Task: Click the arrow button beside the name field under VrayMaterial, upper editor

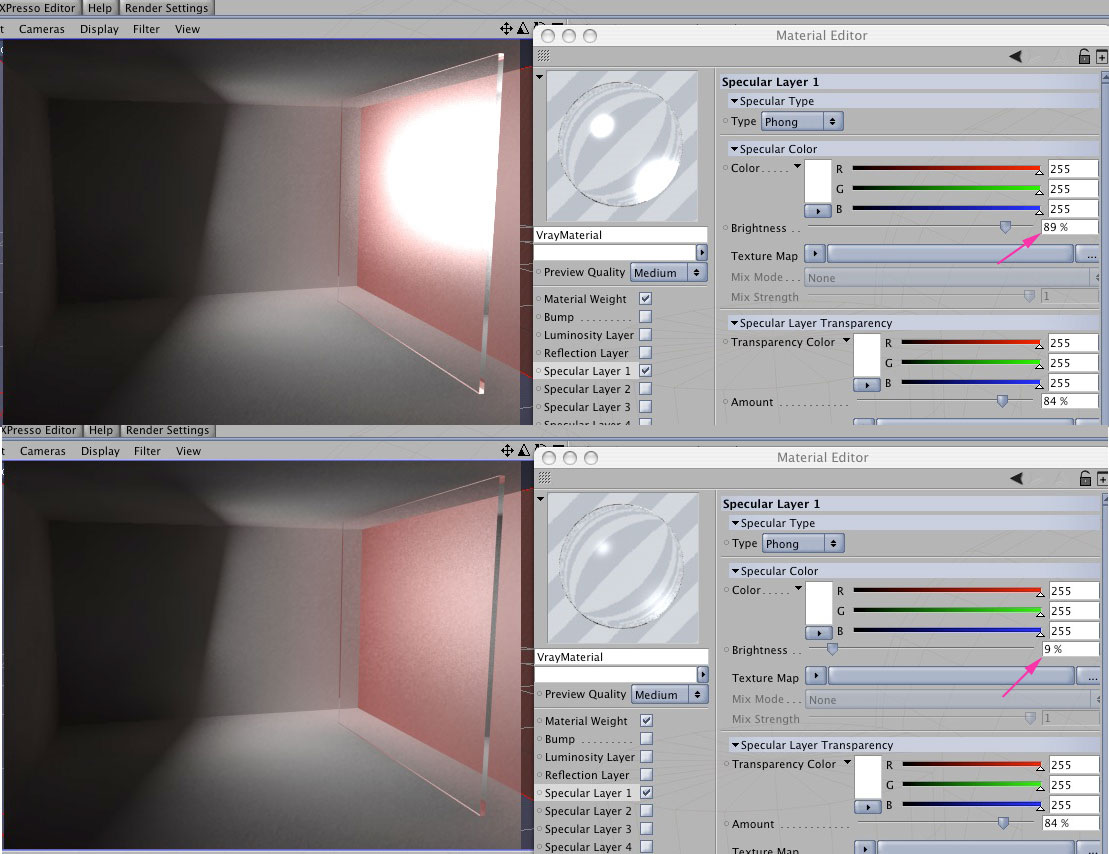Action: pos(702,253)
